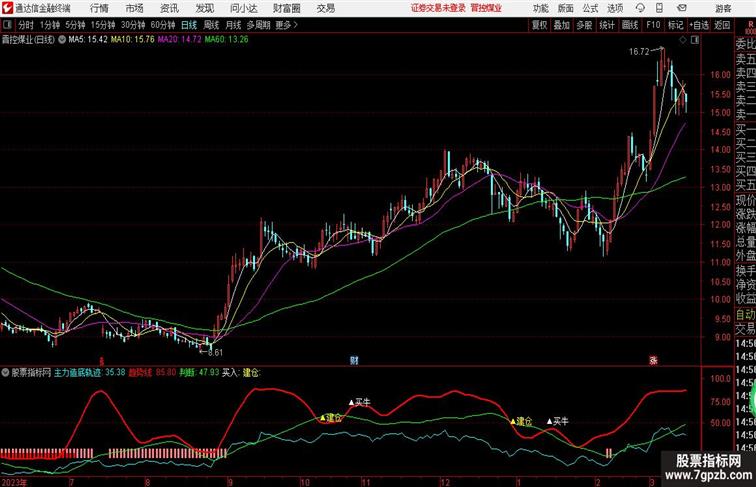This screenshot has height=487, width=756.
Task: Click the 复权 toolbar button
Action: pos(539,25)
